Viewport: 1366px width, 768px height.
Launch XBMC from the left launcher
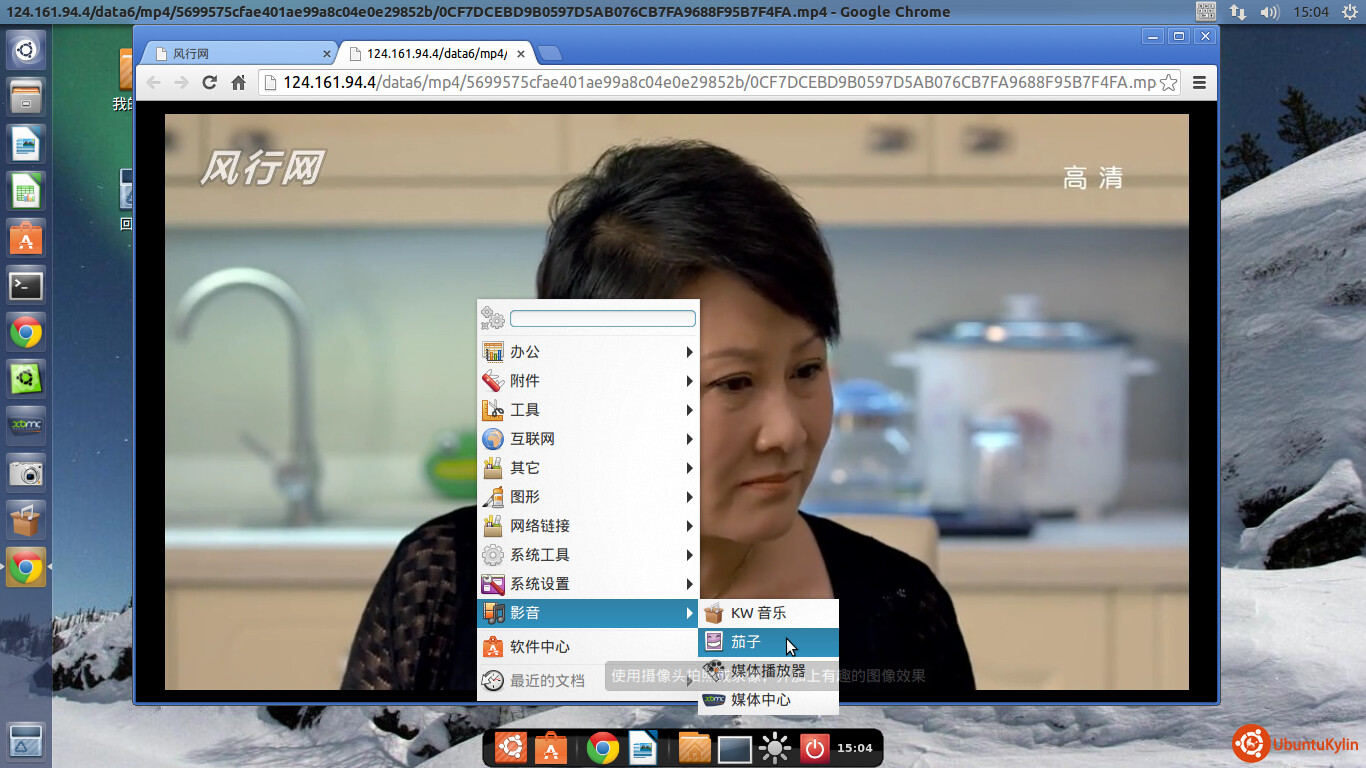coord(26,425)
